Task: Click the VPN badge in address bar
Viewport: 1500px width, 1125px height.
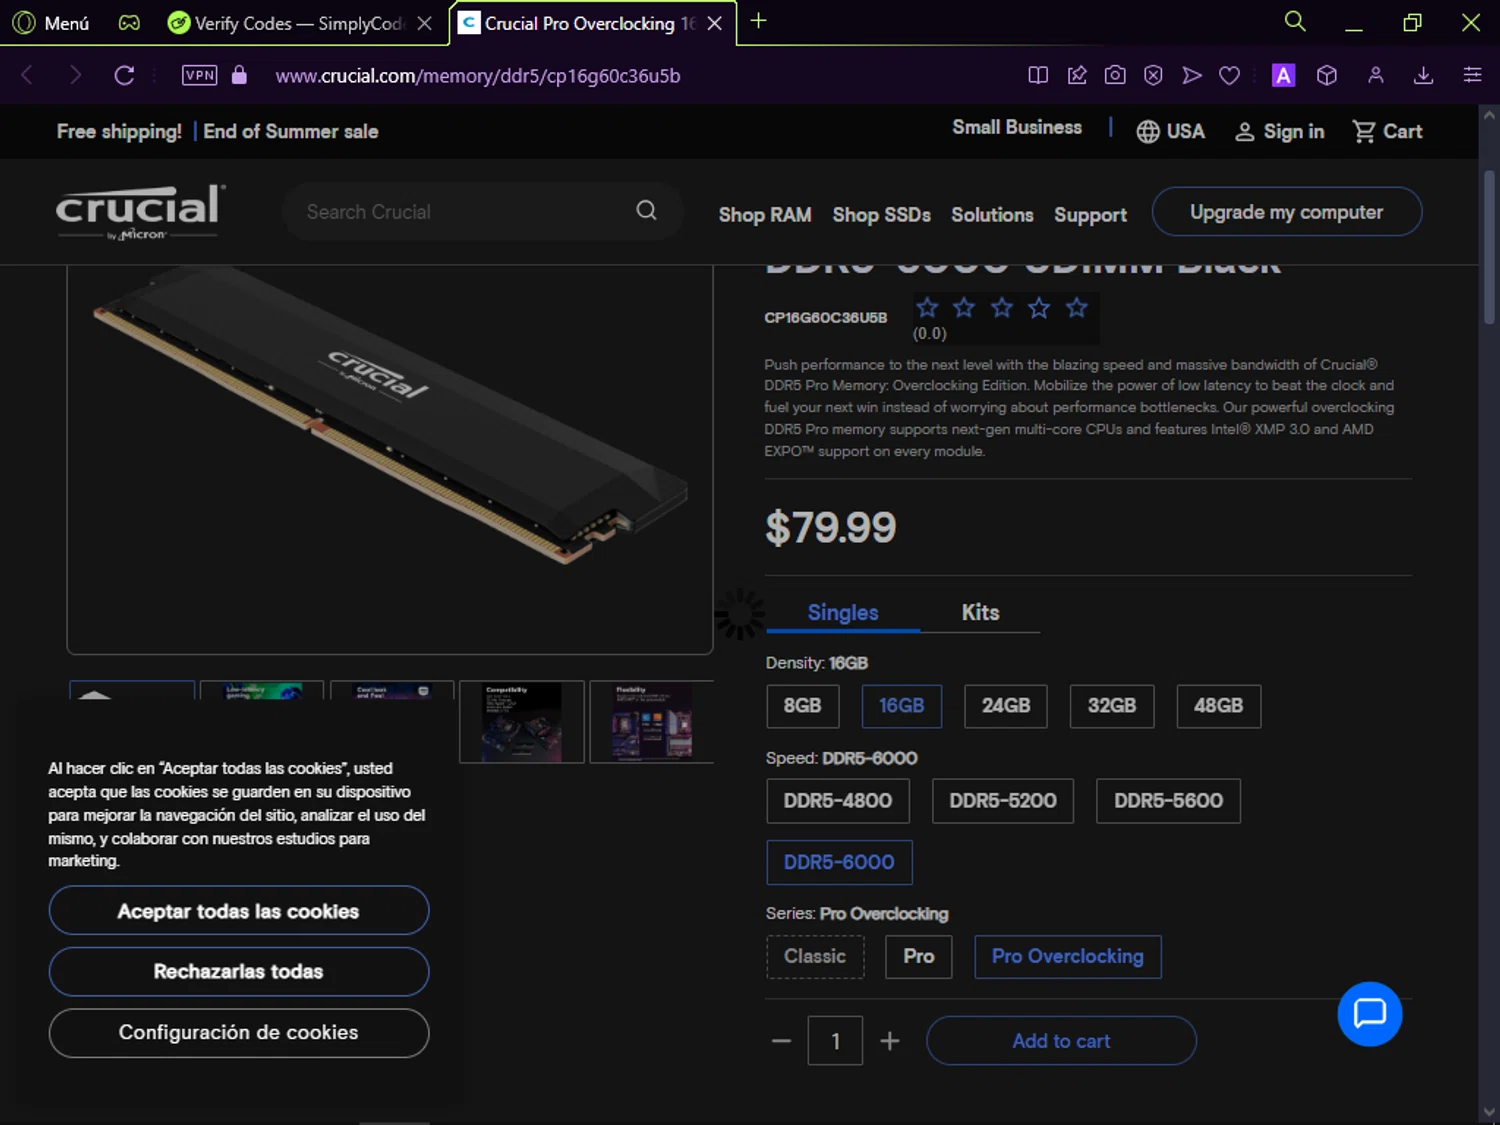Action: coord(199,75)
